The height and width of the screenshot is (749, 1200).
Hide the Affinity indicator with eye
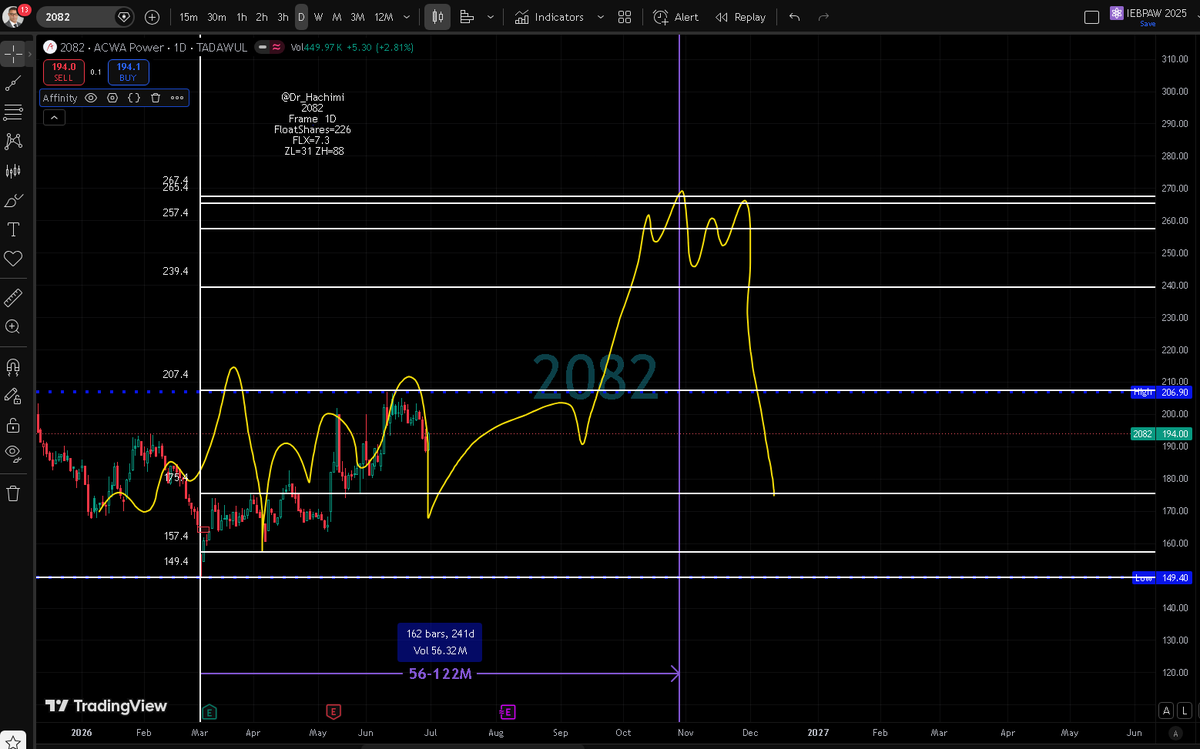click(x=90, y=98)
